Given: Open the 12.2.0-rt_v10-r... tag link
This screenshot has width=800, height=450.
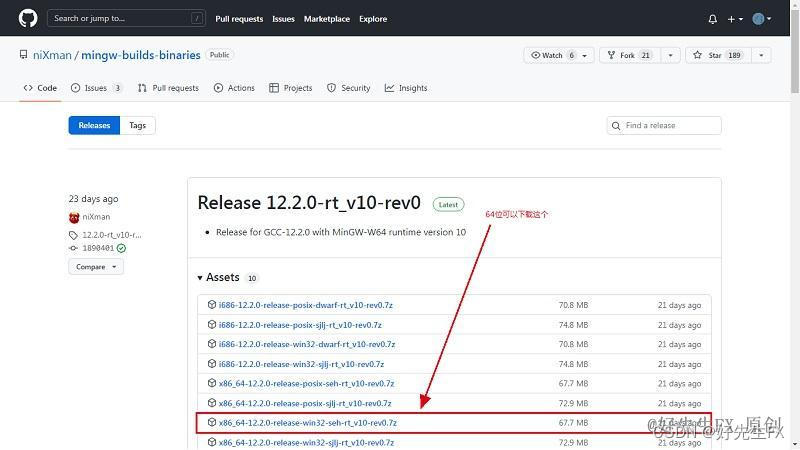Looking at the screenshot, I should pyautogui.click(x=112, y=235).
